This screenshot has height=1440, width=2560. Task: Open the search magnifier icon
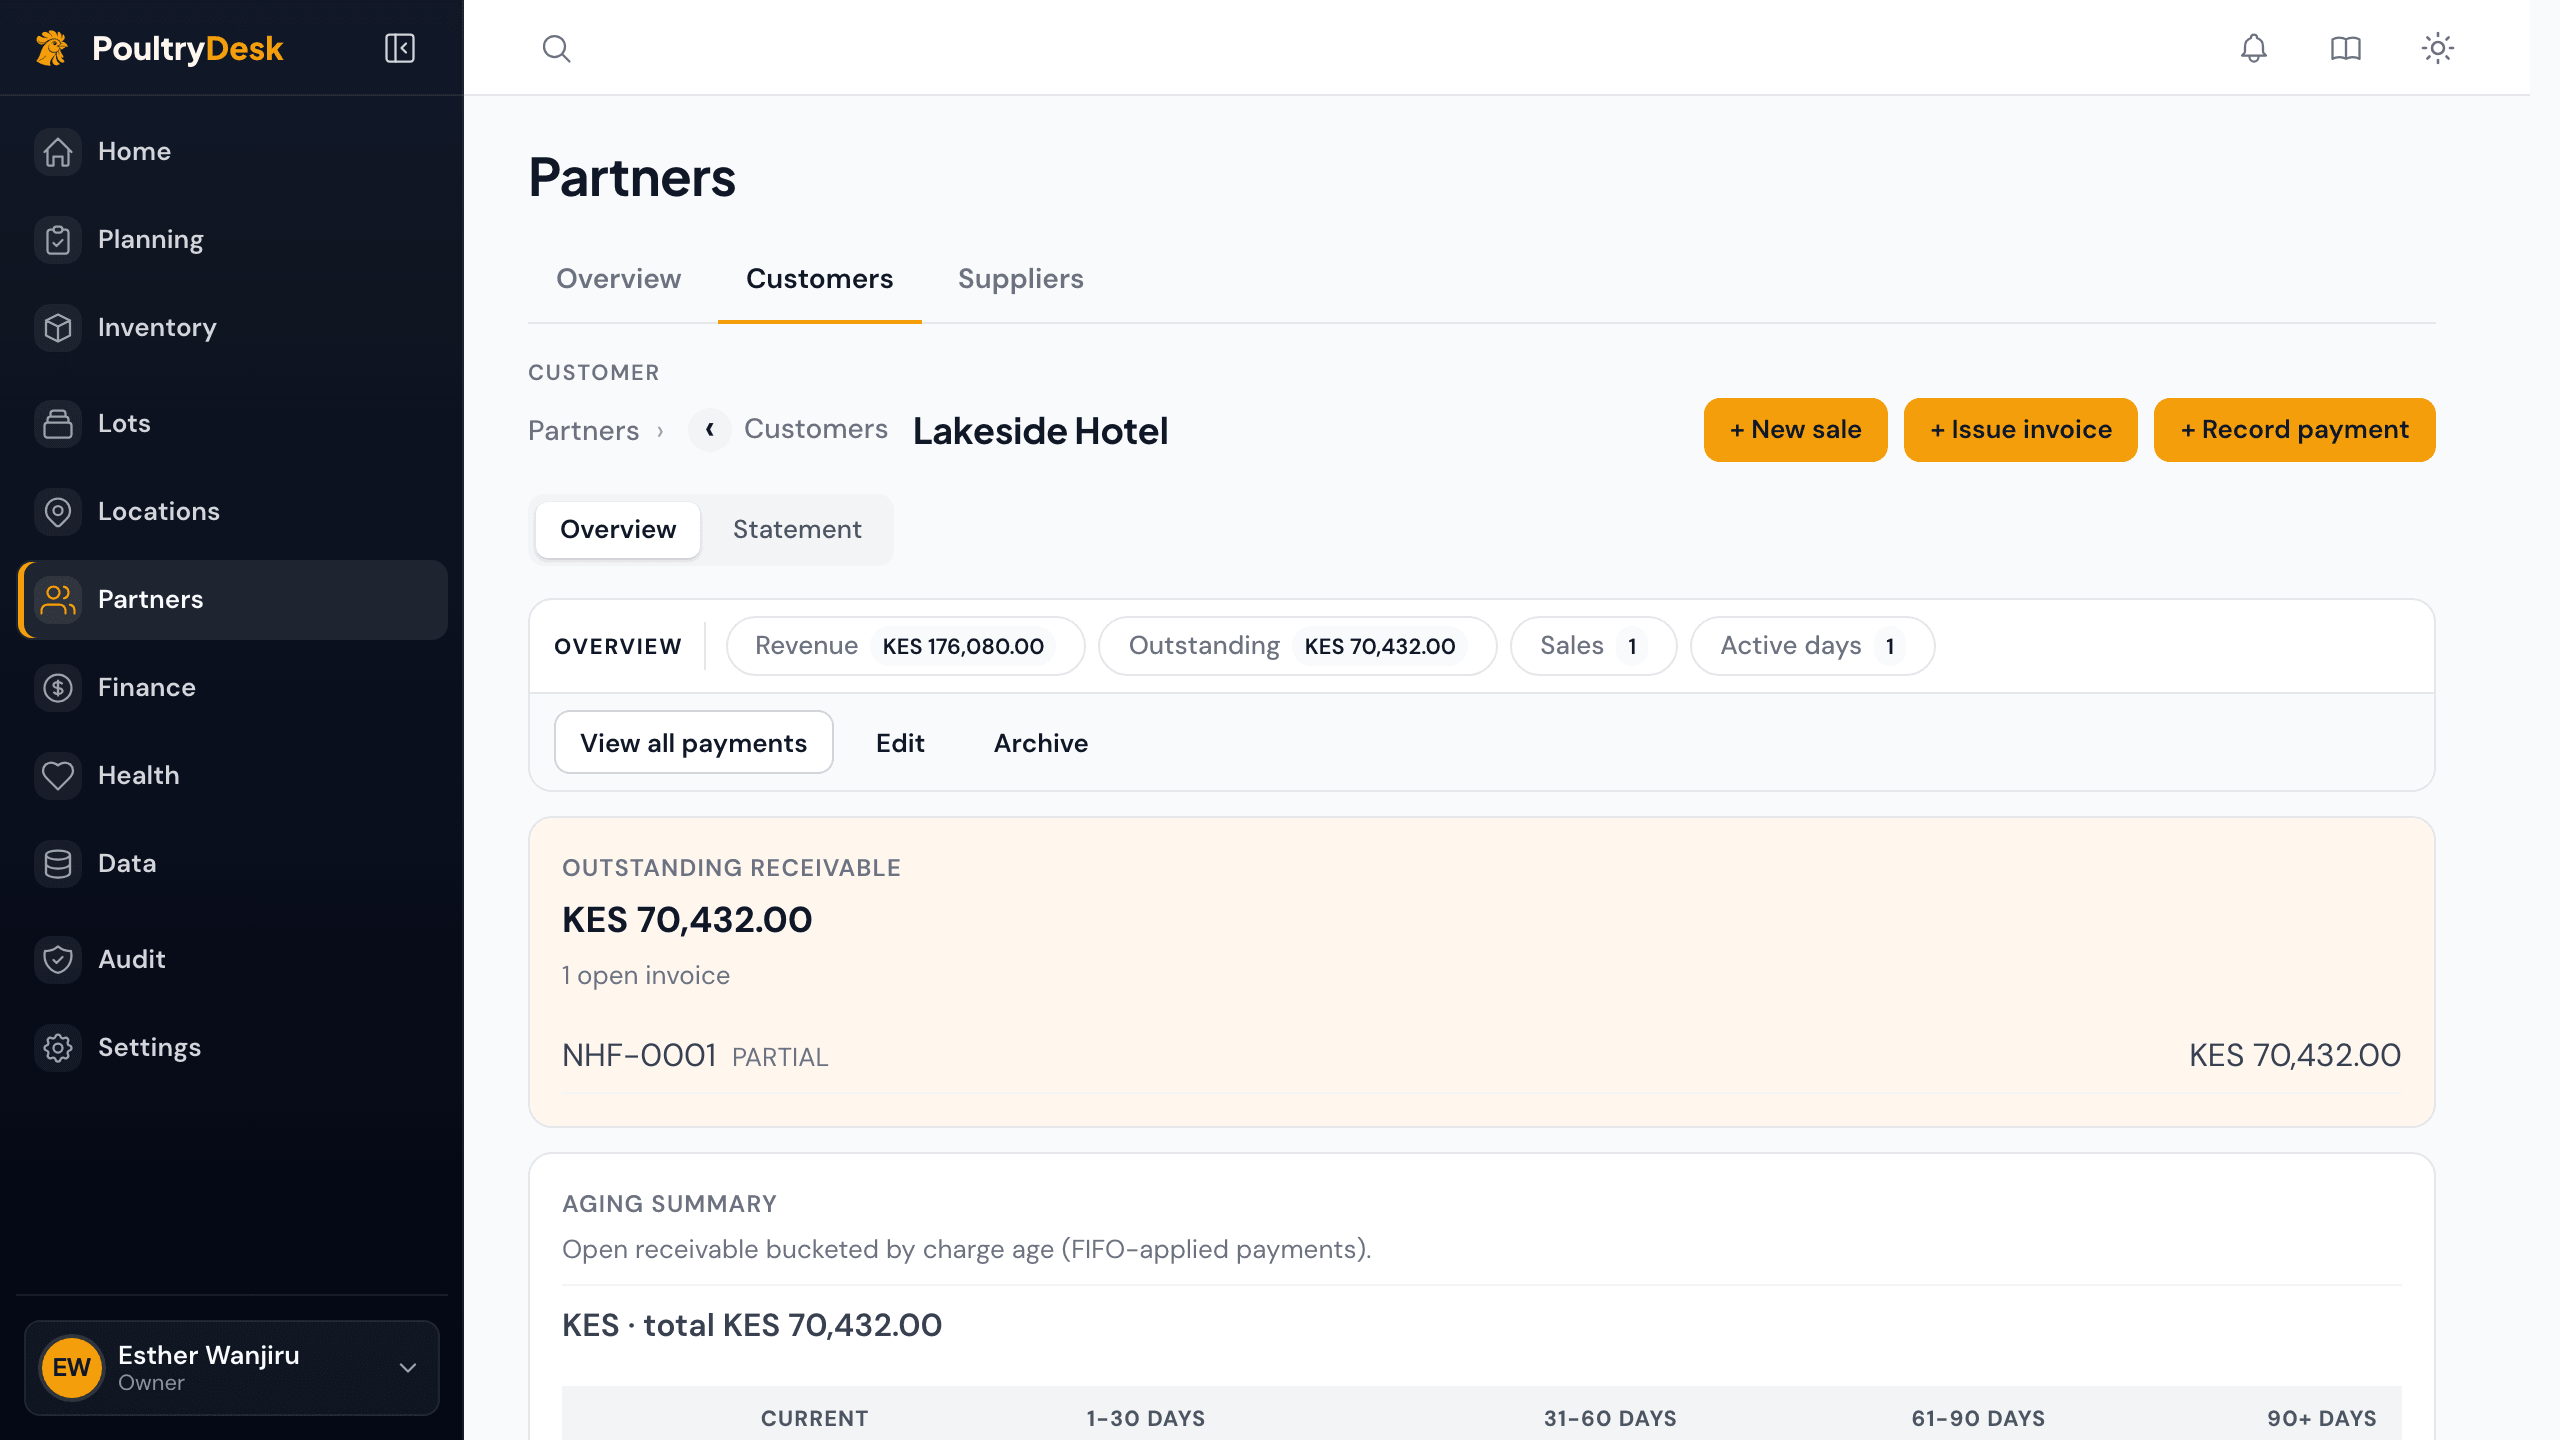pos(556,48)
